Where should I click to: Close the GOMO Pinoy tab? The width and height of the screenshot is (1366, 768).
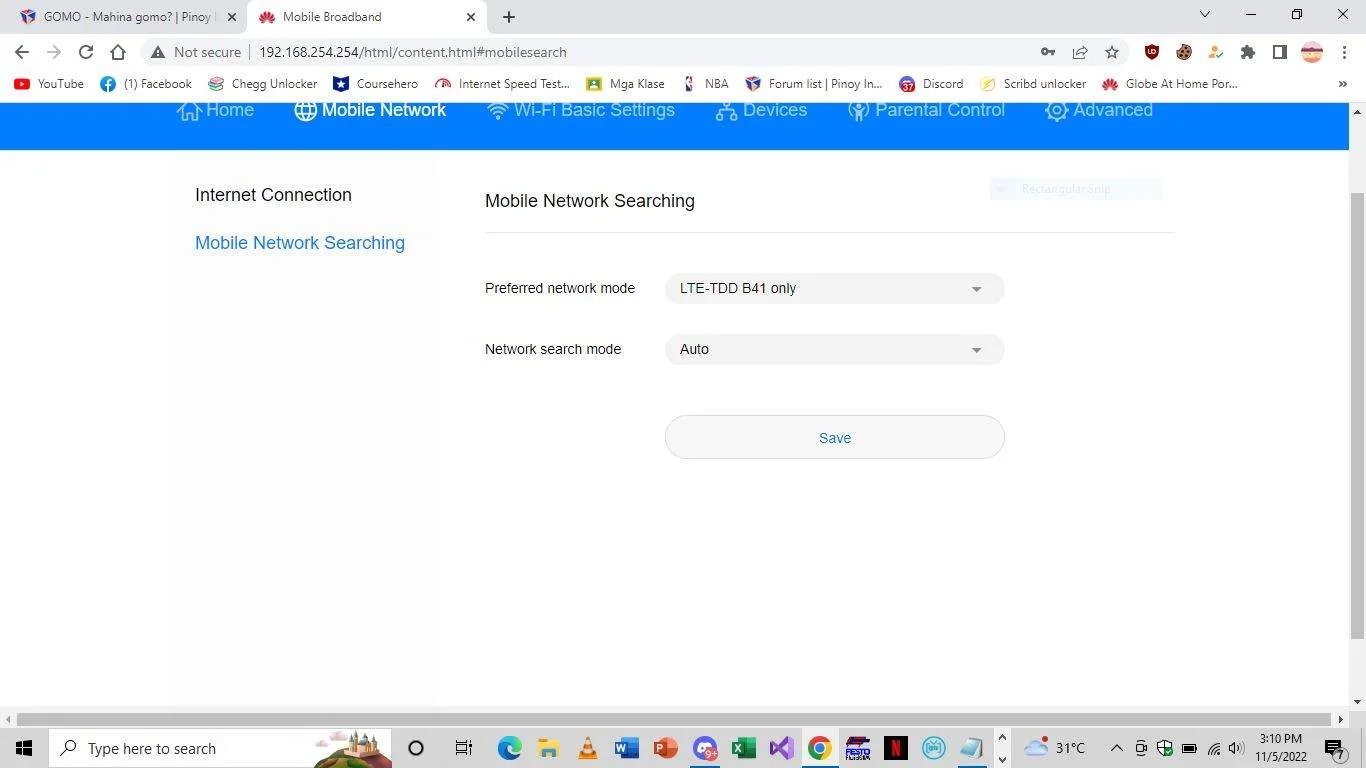pyautogui.click(x=232, y=17)
